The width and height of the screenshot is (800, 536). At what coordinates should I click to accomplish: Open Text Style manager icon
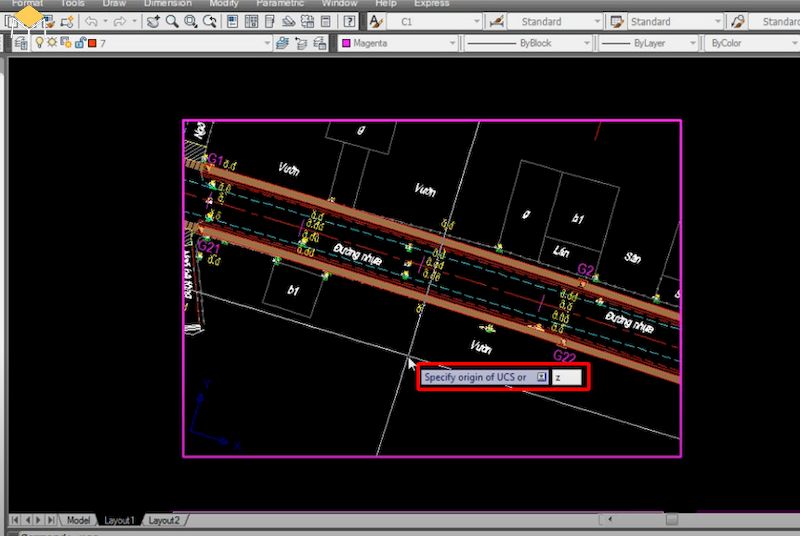376,21
